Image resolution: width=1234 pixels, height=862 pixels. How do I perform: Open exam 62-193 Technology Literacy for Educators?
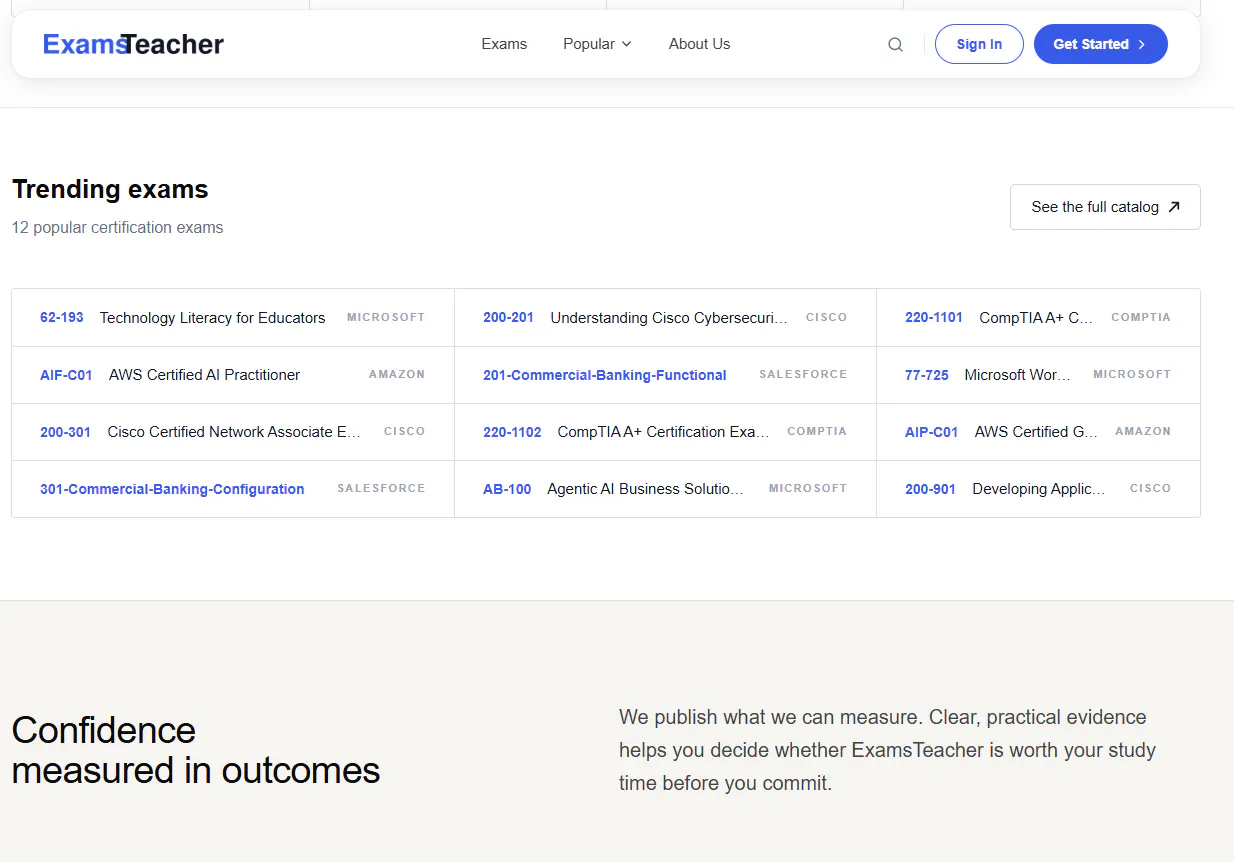[x=233, y=318]
